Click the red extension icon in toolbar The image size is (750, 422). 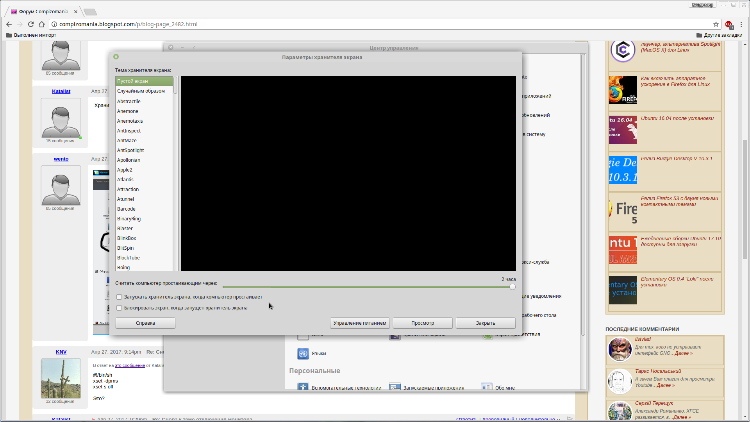pos(730,22)
